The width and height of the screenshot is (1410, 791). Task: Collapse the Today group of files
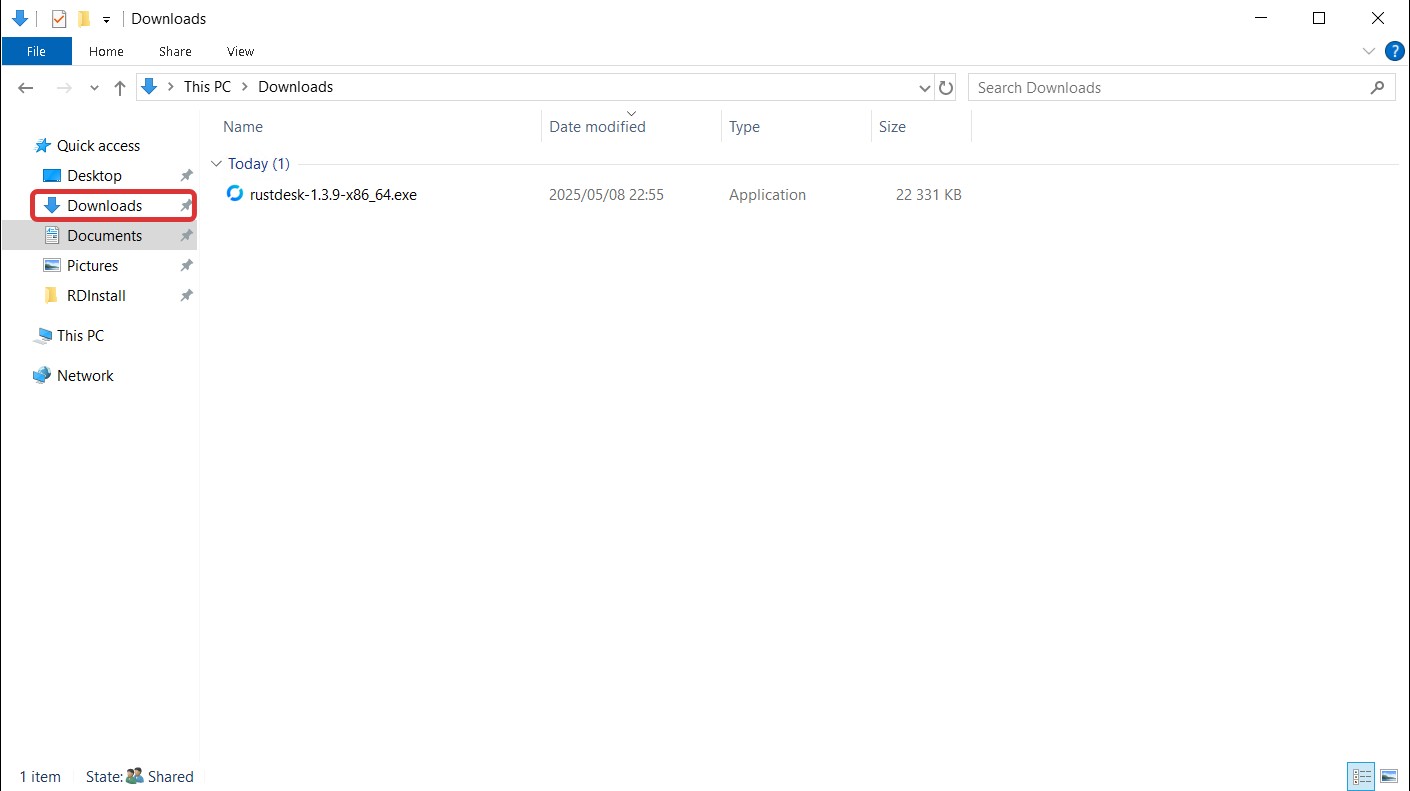pos(217,163)
